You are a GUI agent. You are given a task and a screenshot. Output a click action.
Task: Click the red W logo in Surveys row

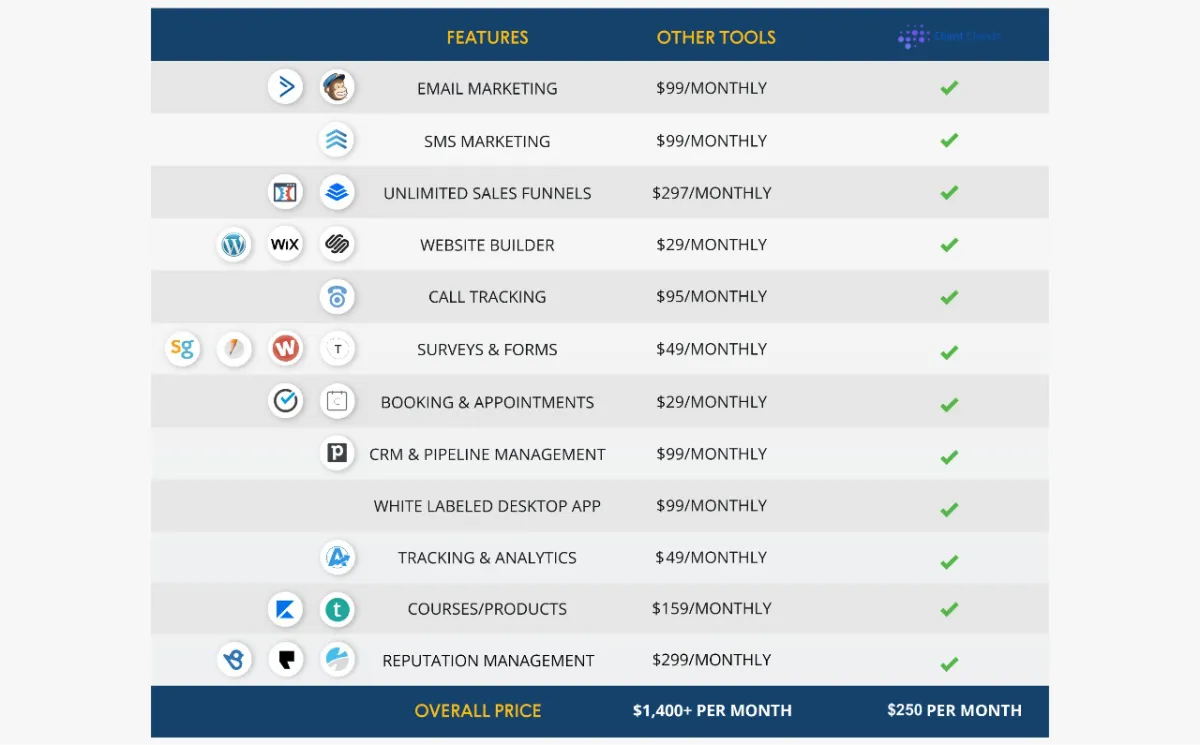tap(286, 349)
